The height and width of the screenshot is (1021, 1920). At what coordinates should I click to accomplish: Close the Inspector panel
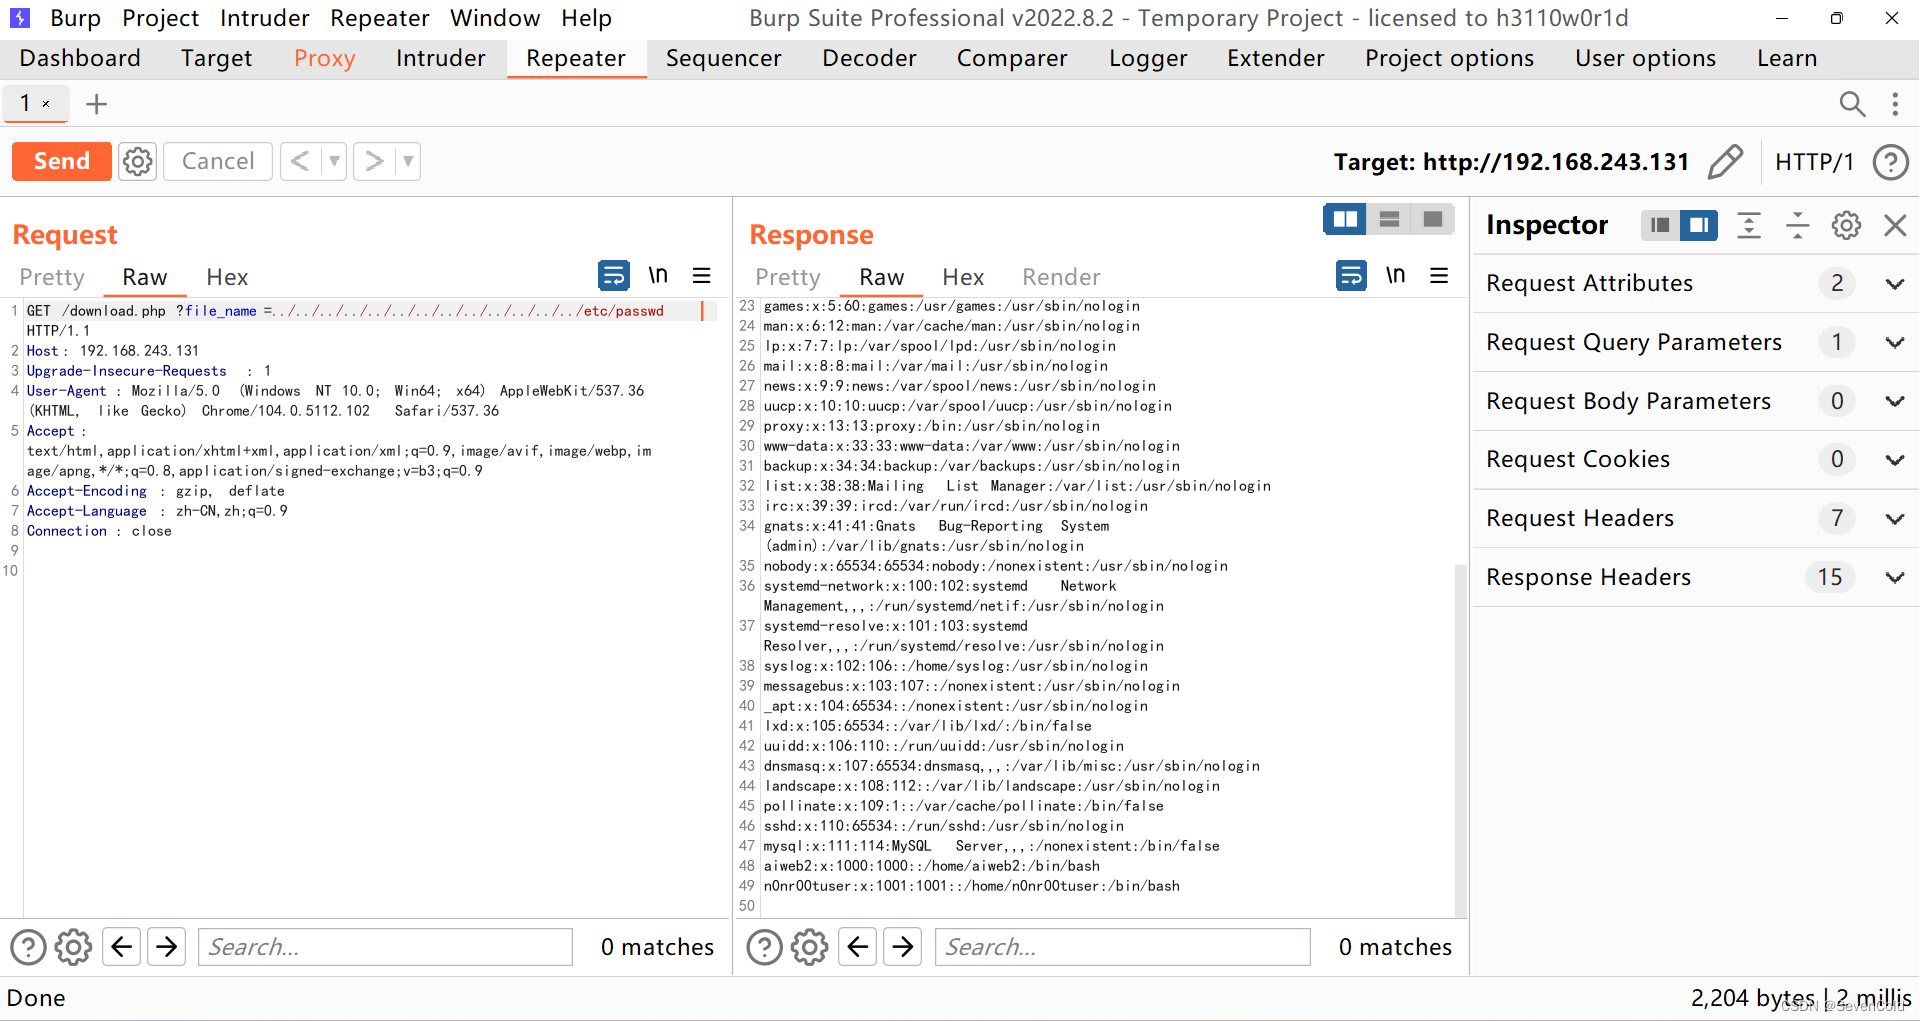pyautogui.click(x=1895, y=225)
